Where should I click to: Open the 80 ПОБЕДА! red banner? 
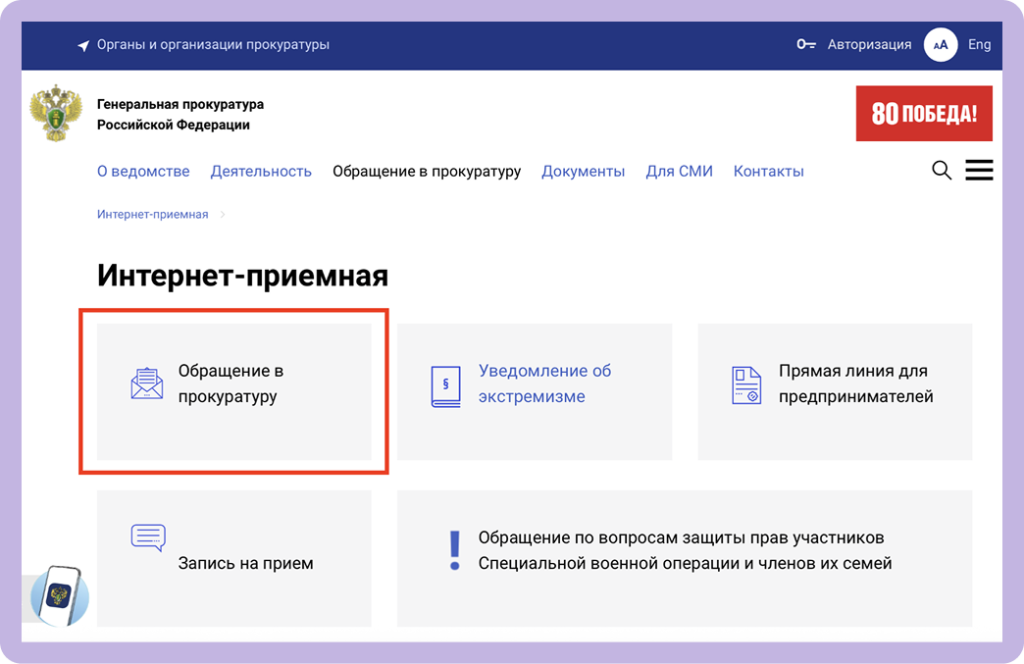click(924, 114)
